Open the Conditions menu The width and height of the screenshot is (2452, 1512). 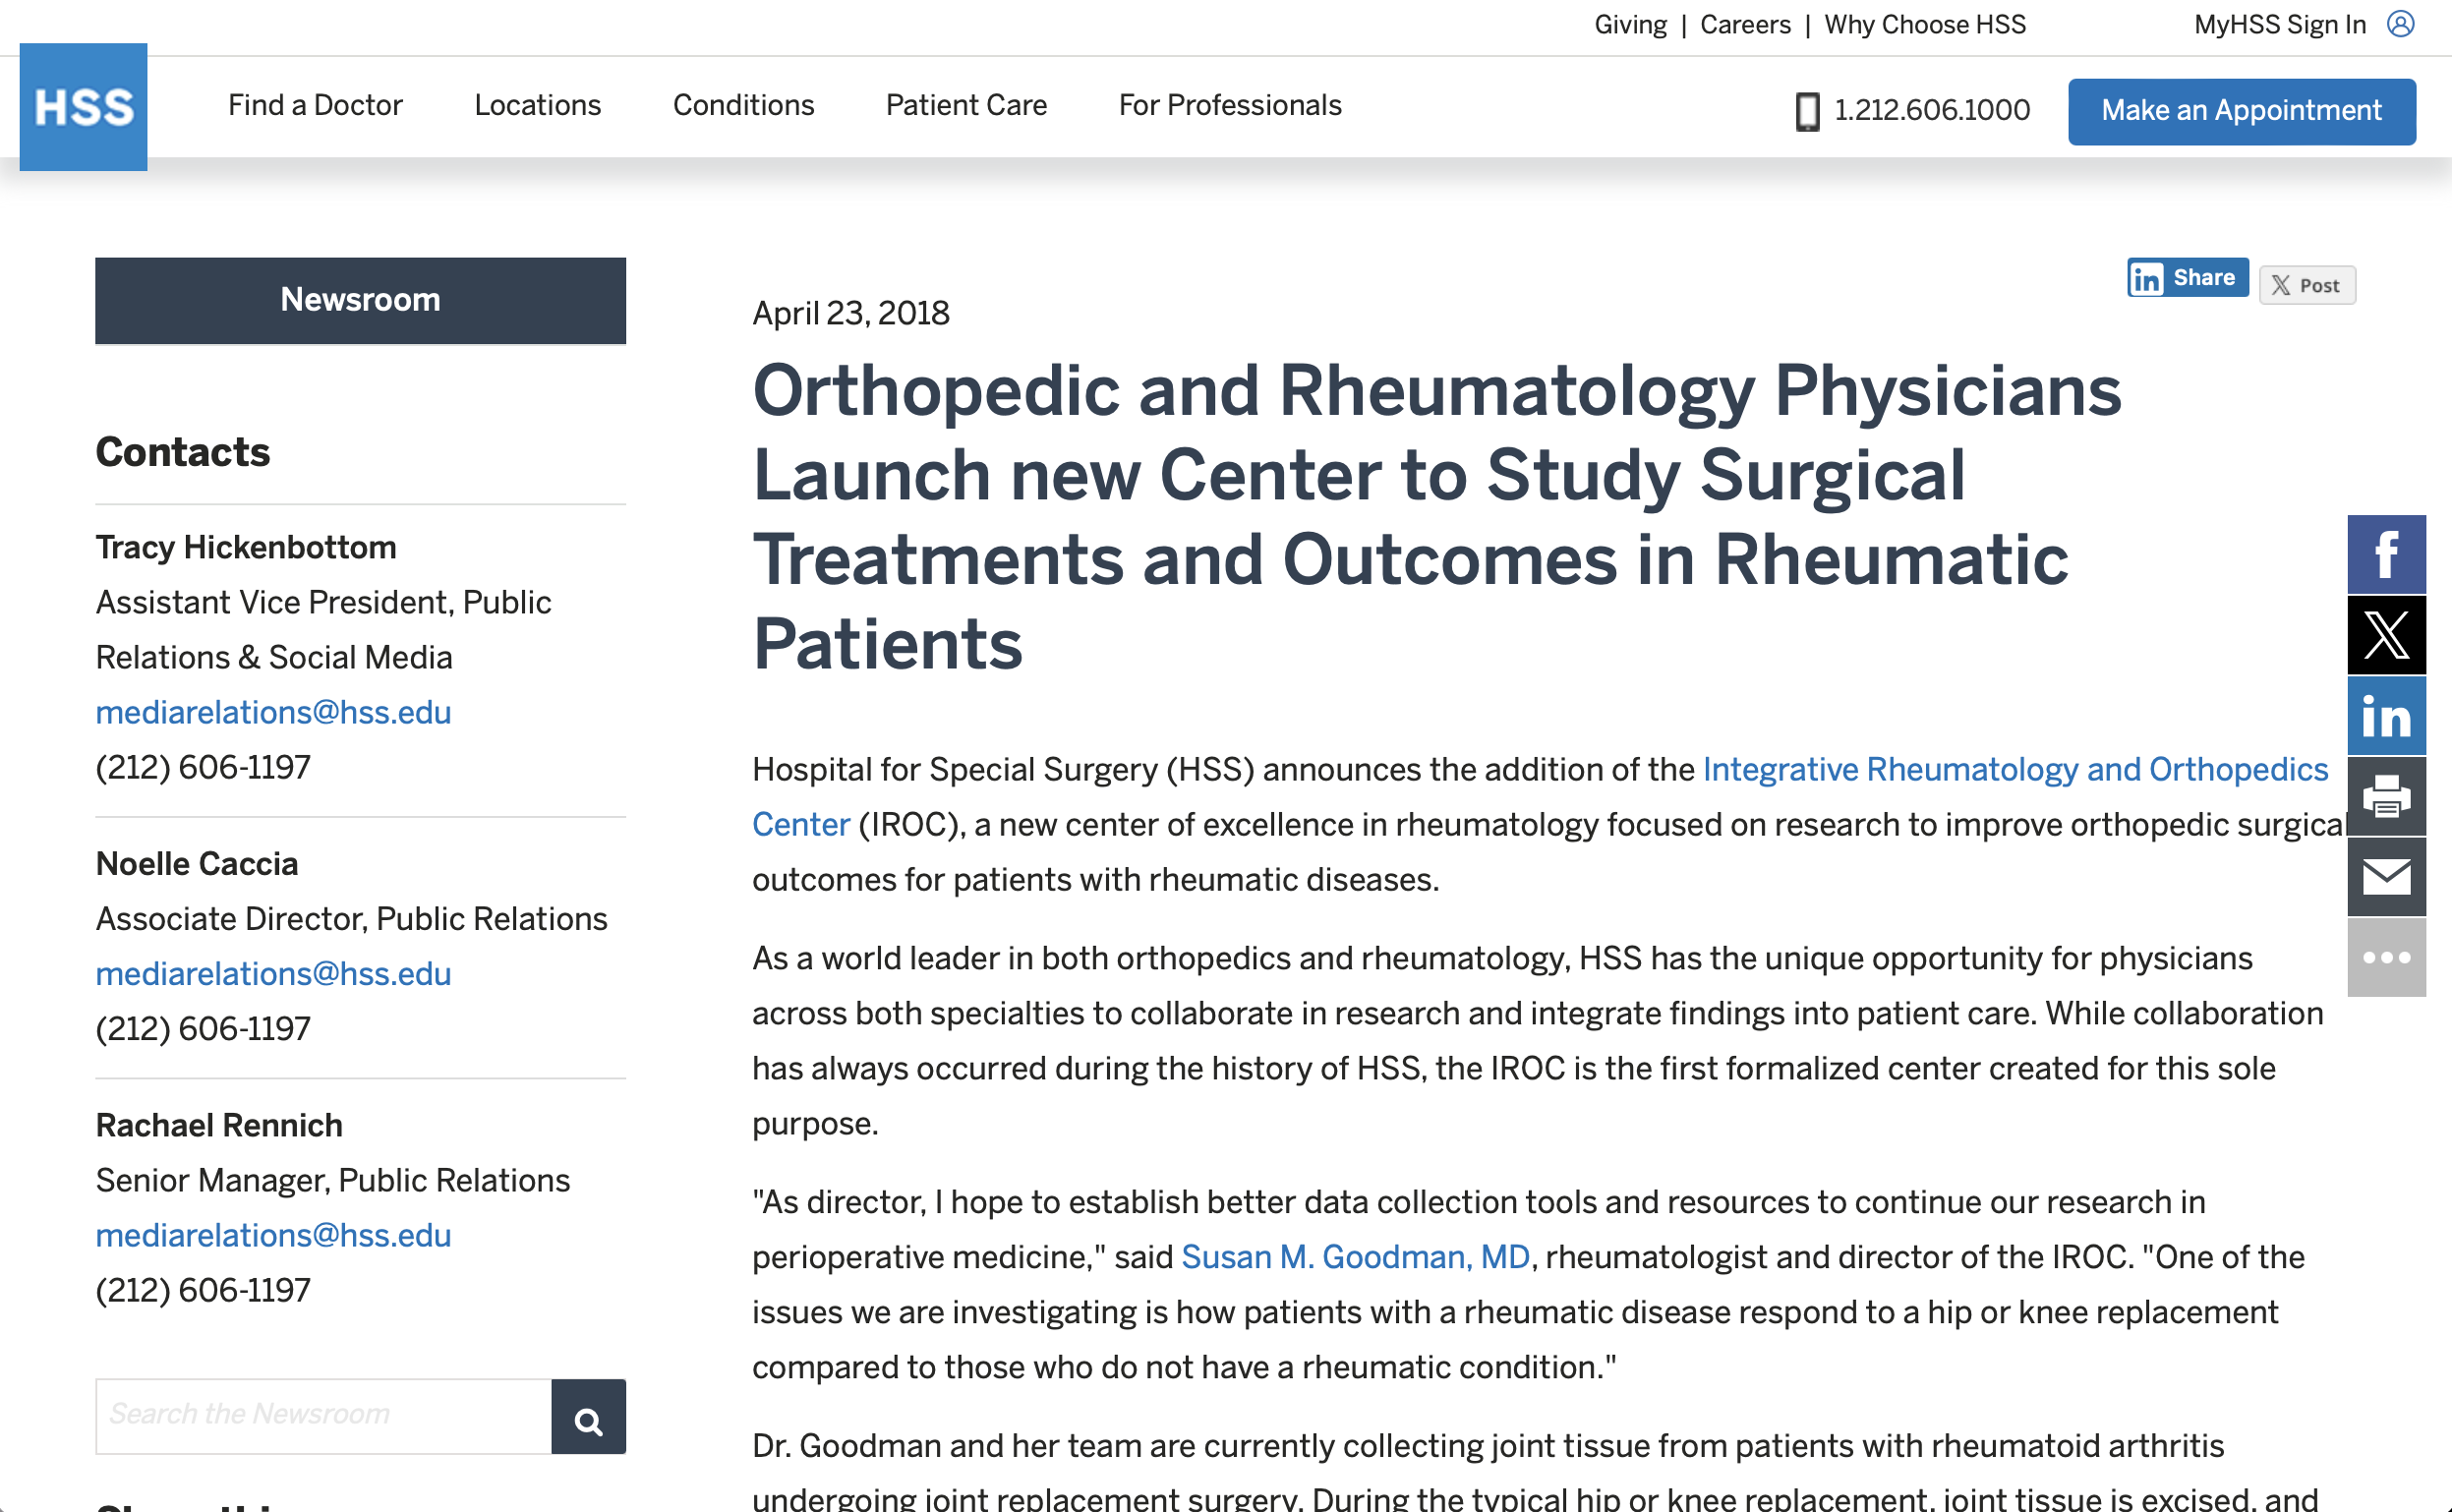click(x=743, y=105)
